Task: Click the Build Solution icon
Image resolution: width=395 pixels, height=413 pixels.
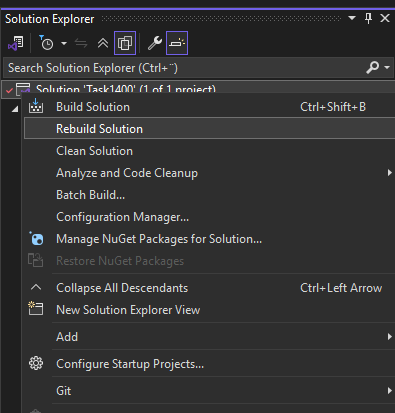Action: pos(36,106)
